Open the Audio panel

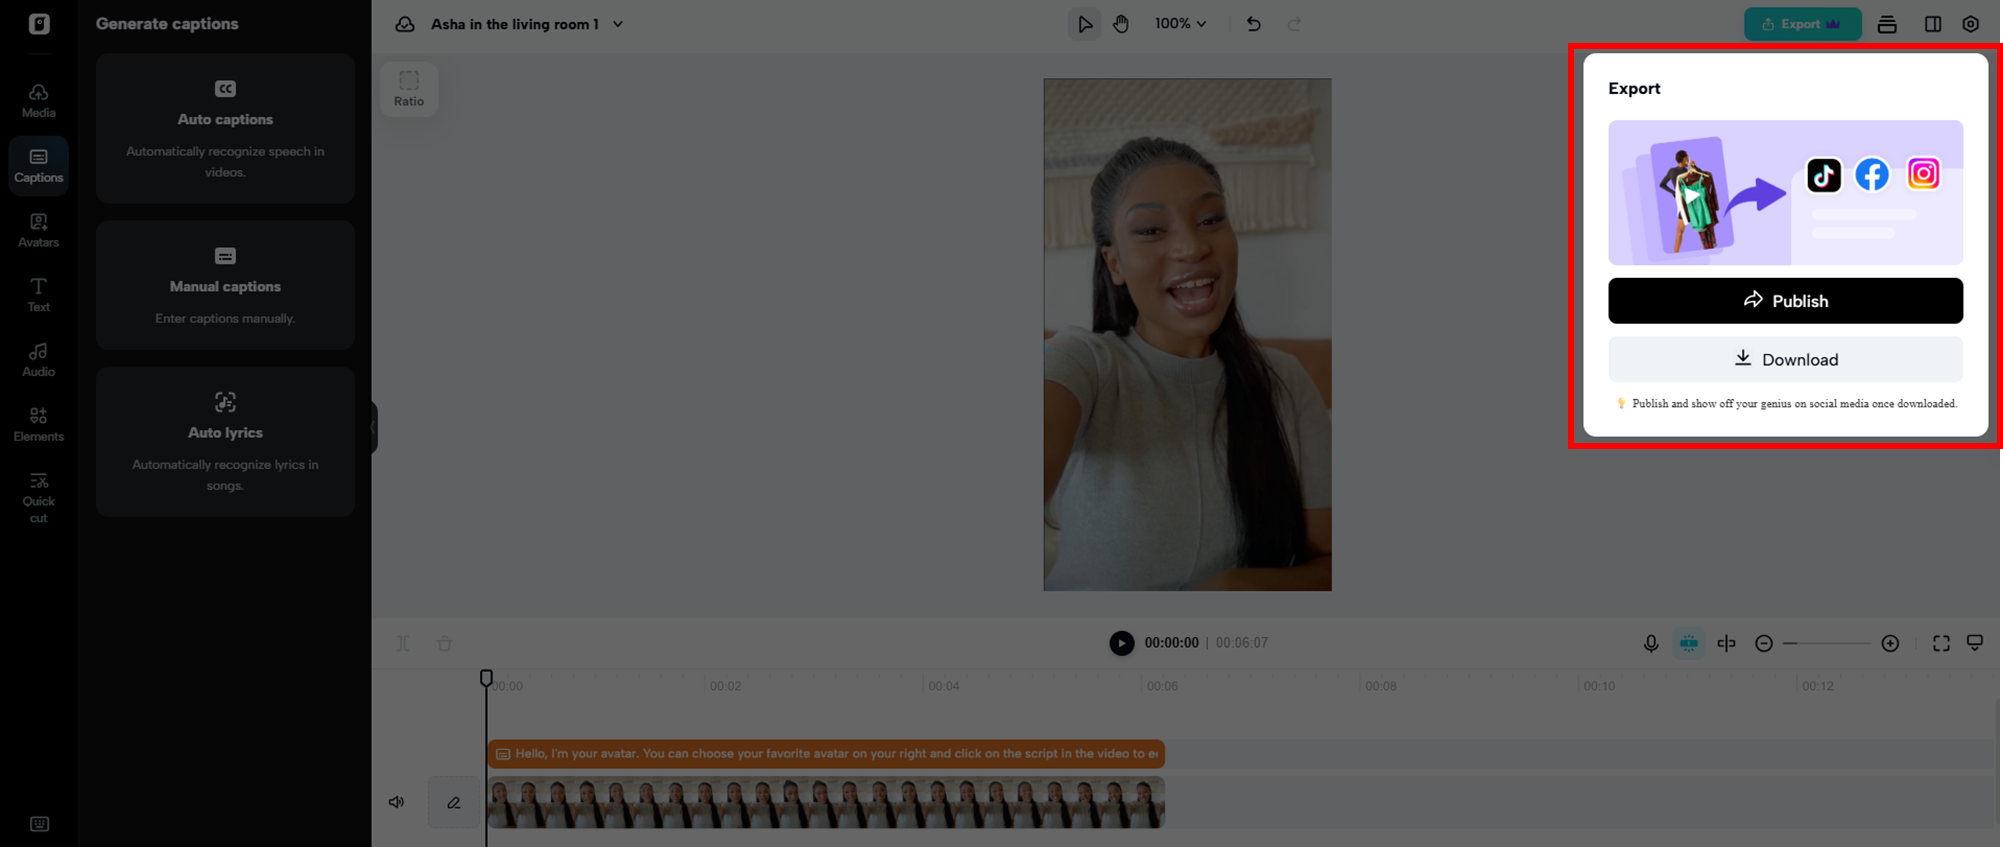click(x=38, y=360)
